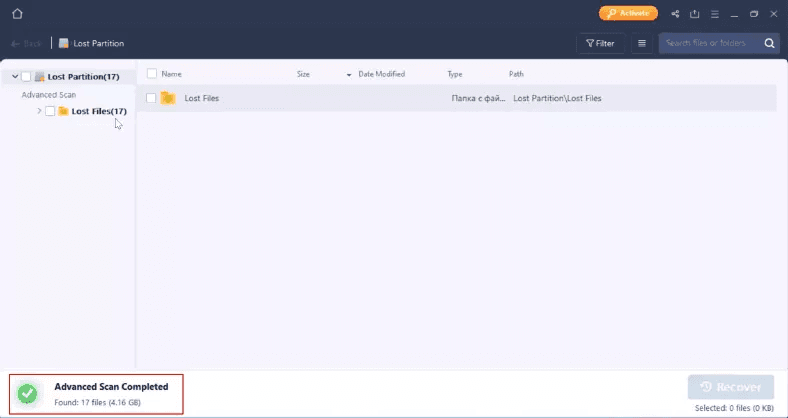Go to the home screen icon

point(17,14)
